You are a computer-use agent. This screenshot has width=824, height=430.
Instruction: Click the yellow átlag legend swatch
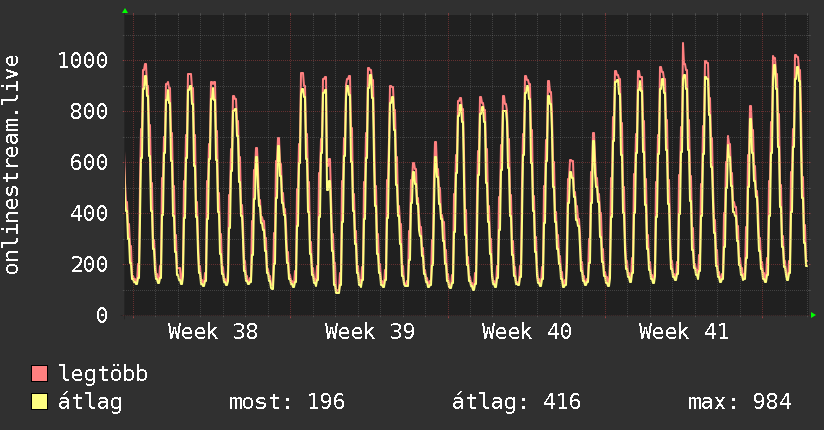point(39,401)
